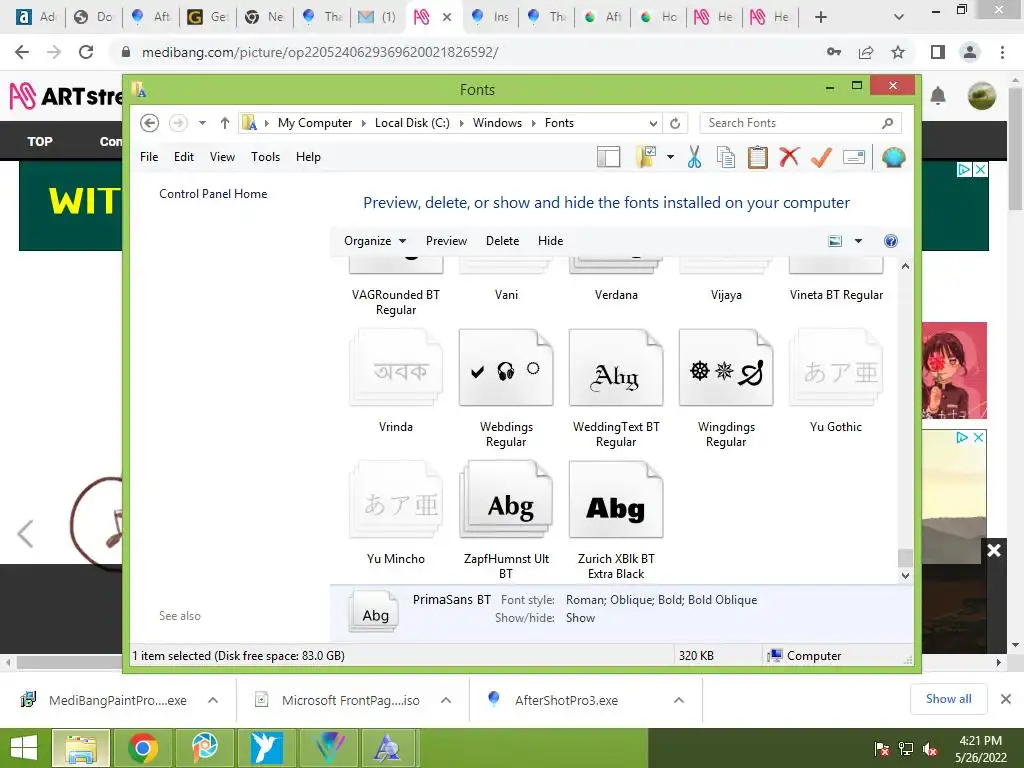This screenshot has height=768, width=1024.
Task: Click Chrome icon in taskbar
Action: click(143, 748)
